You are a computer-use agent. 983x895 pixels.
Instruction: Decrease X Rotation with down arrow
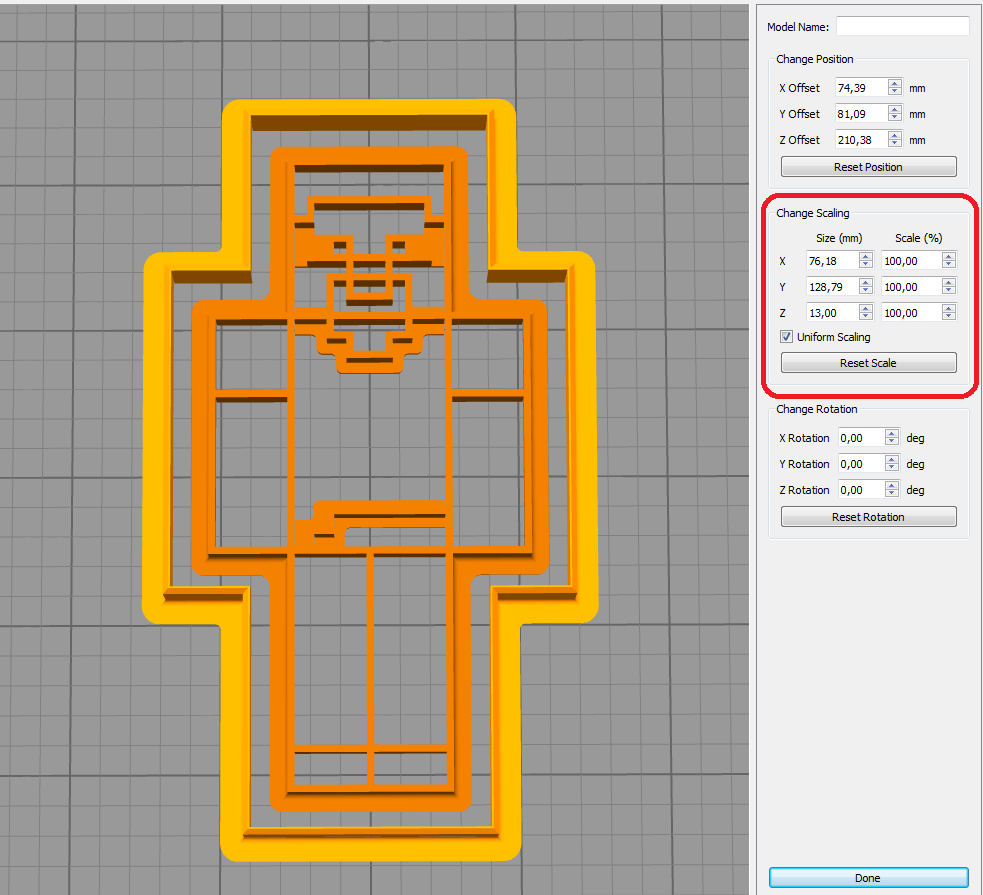tap(892, 442)
